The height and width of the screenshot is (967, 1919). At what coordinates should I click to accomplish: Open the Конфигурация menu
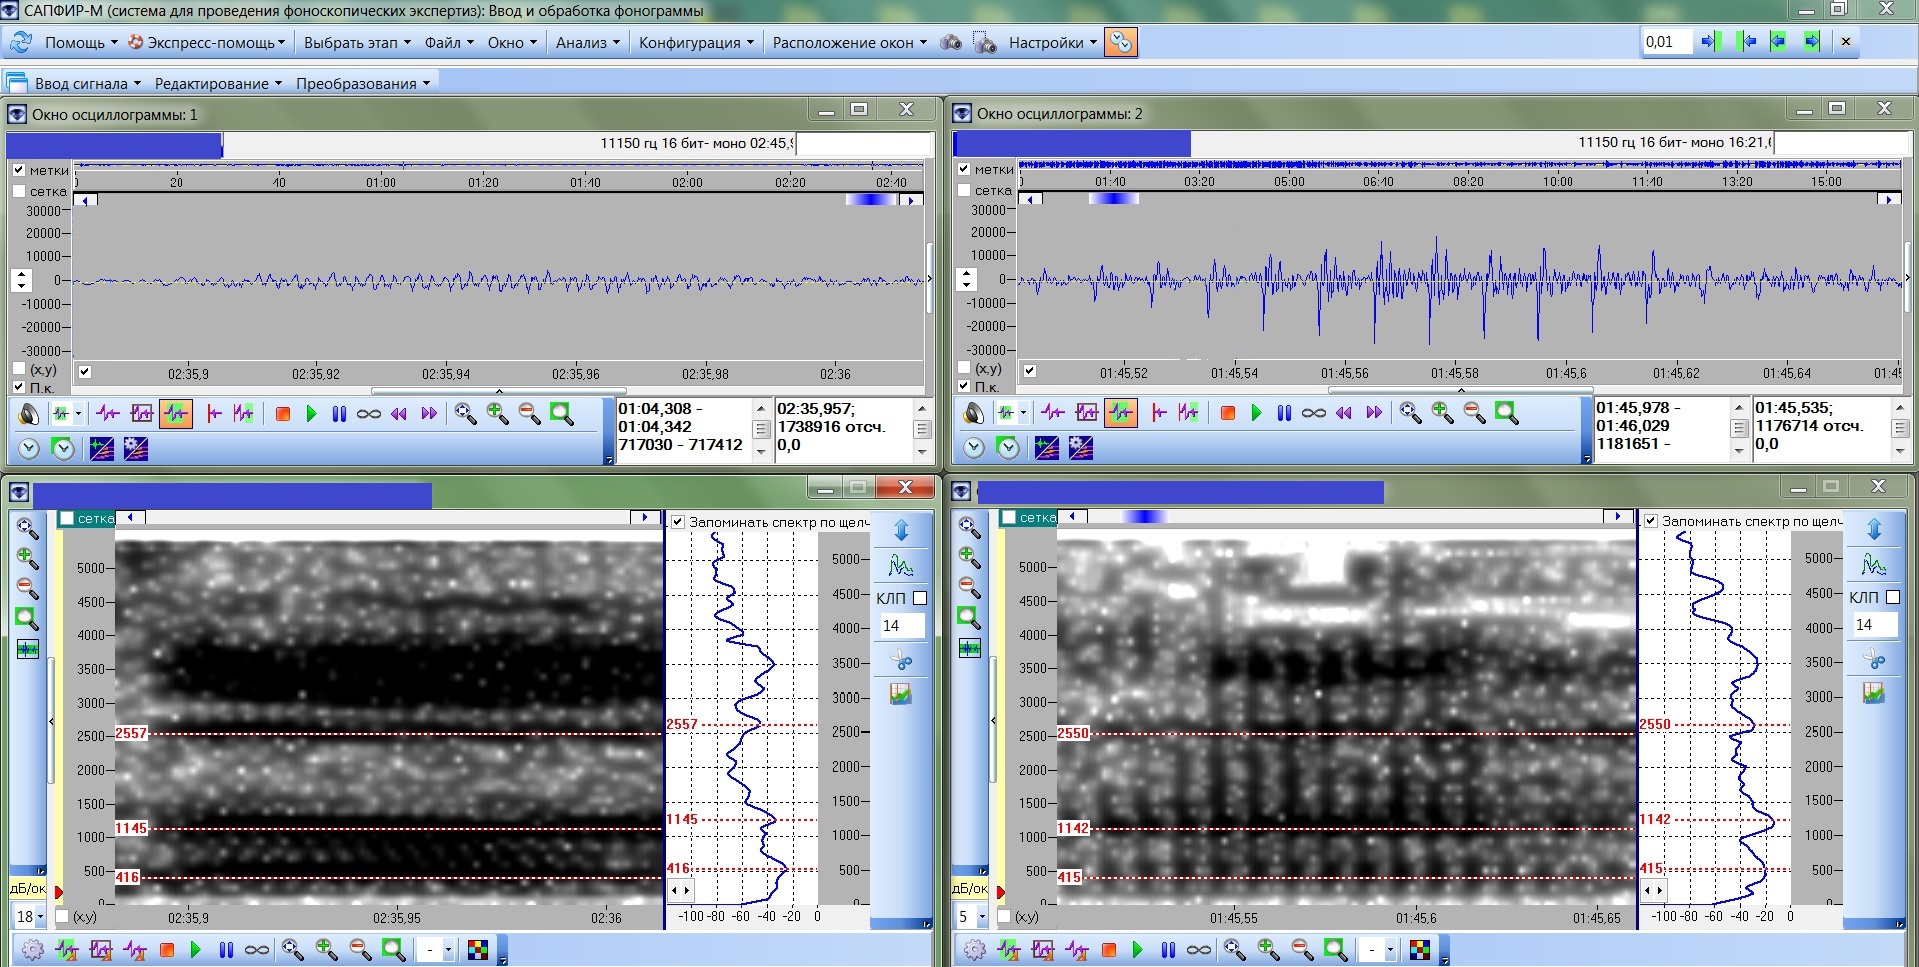[696, 43]
